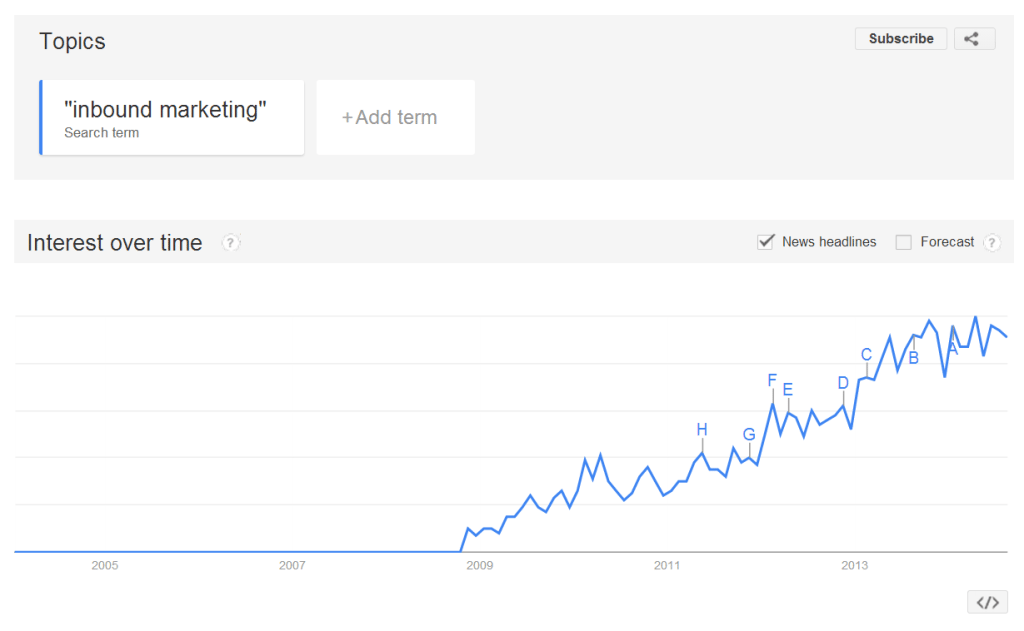The height and width of the screenshot is (631, 1024).
Task: Select news marker D on the trend line
Action: (x=843, y=381)
